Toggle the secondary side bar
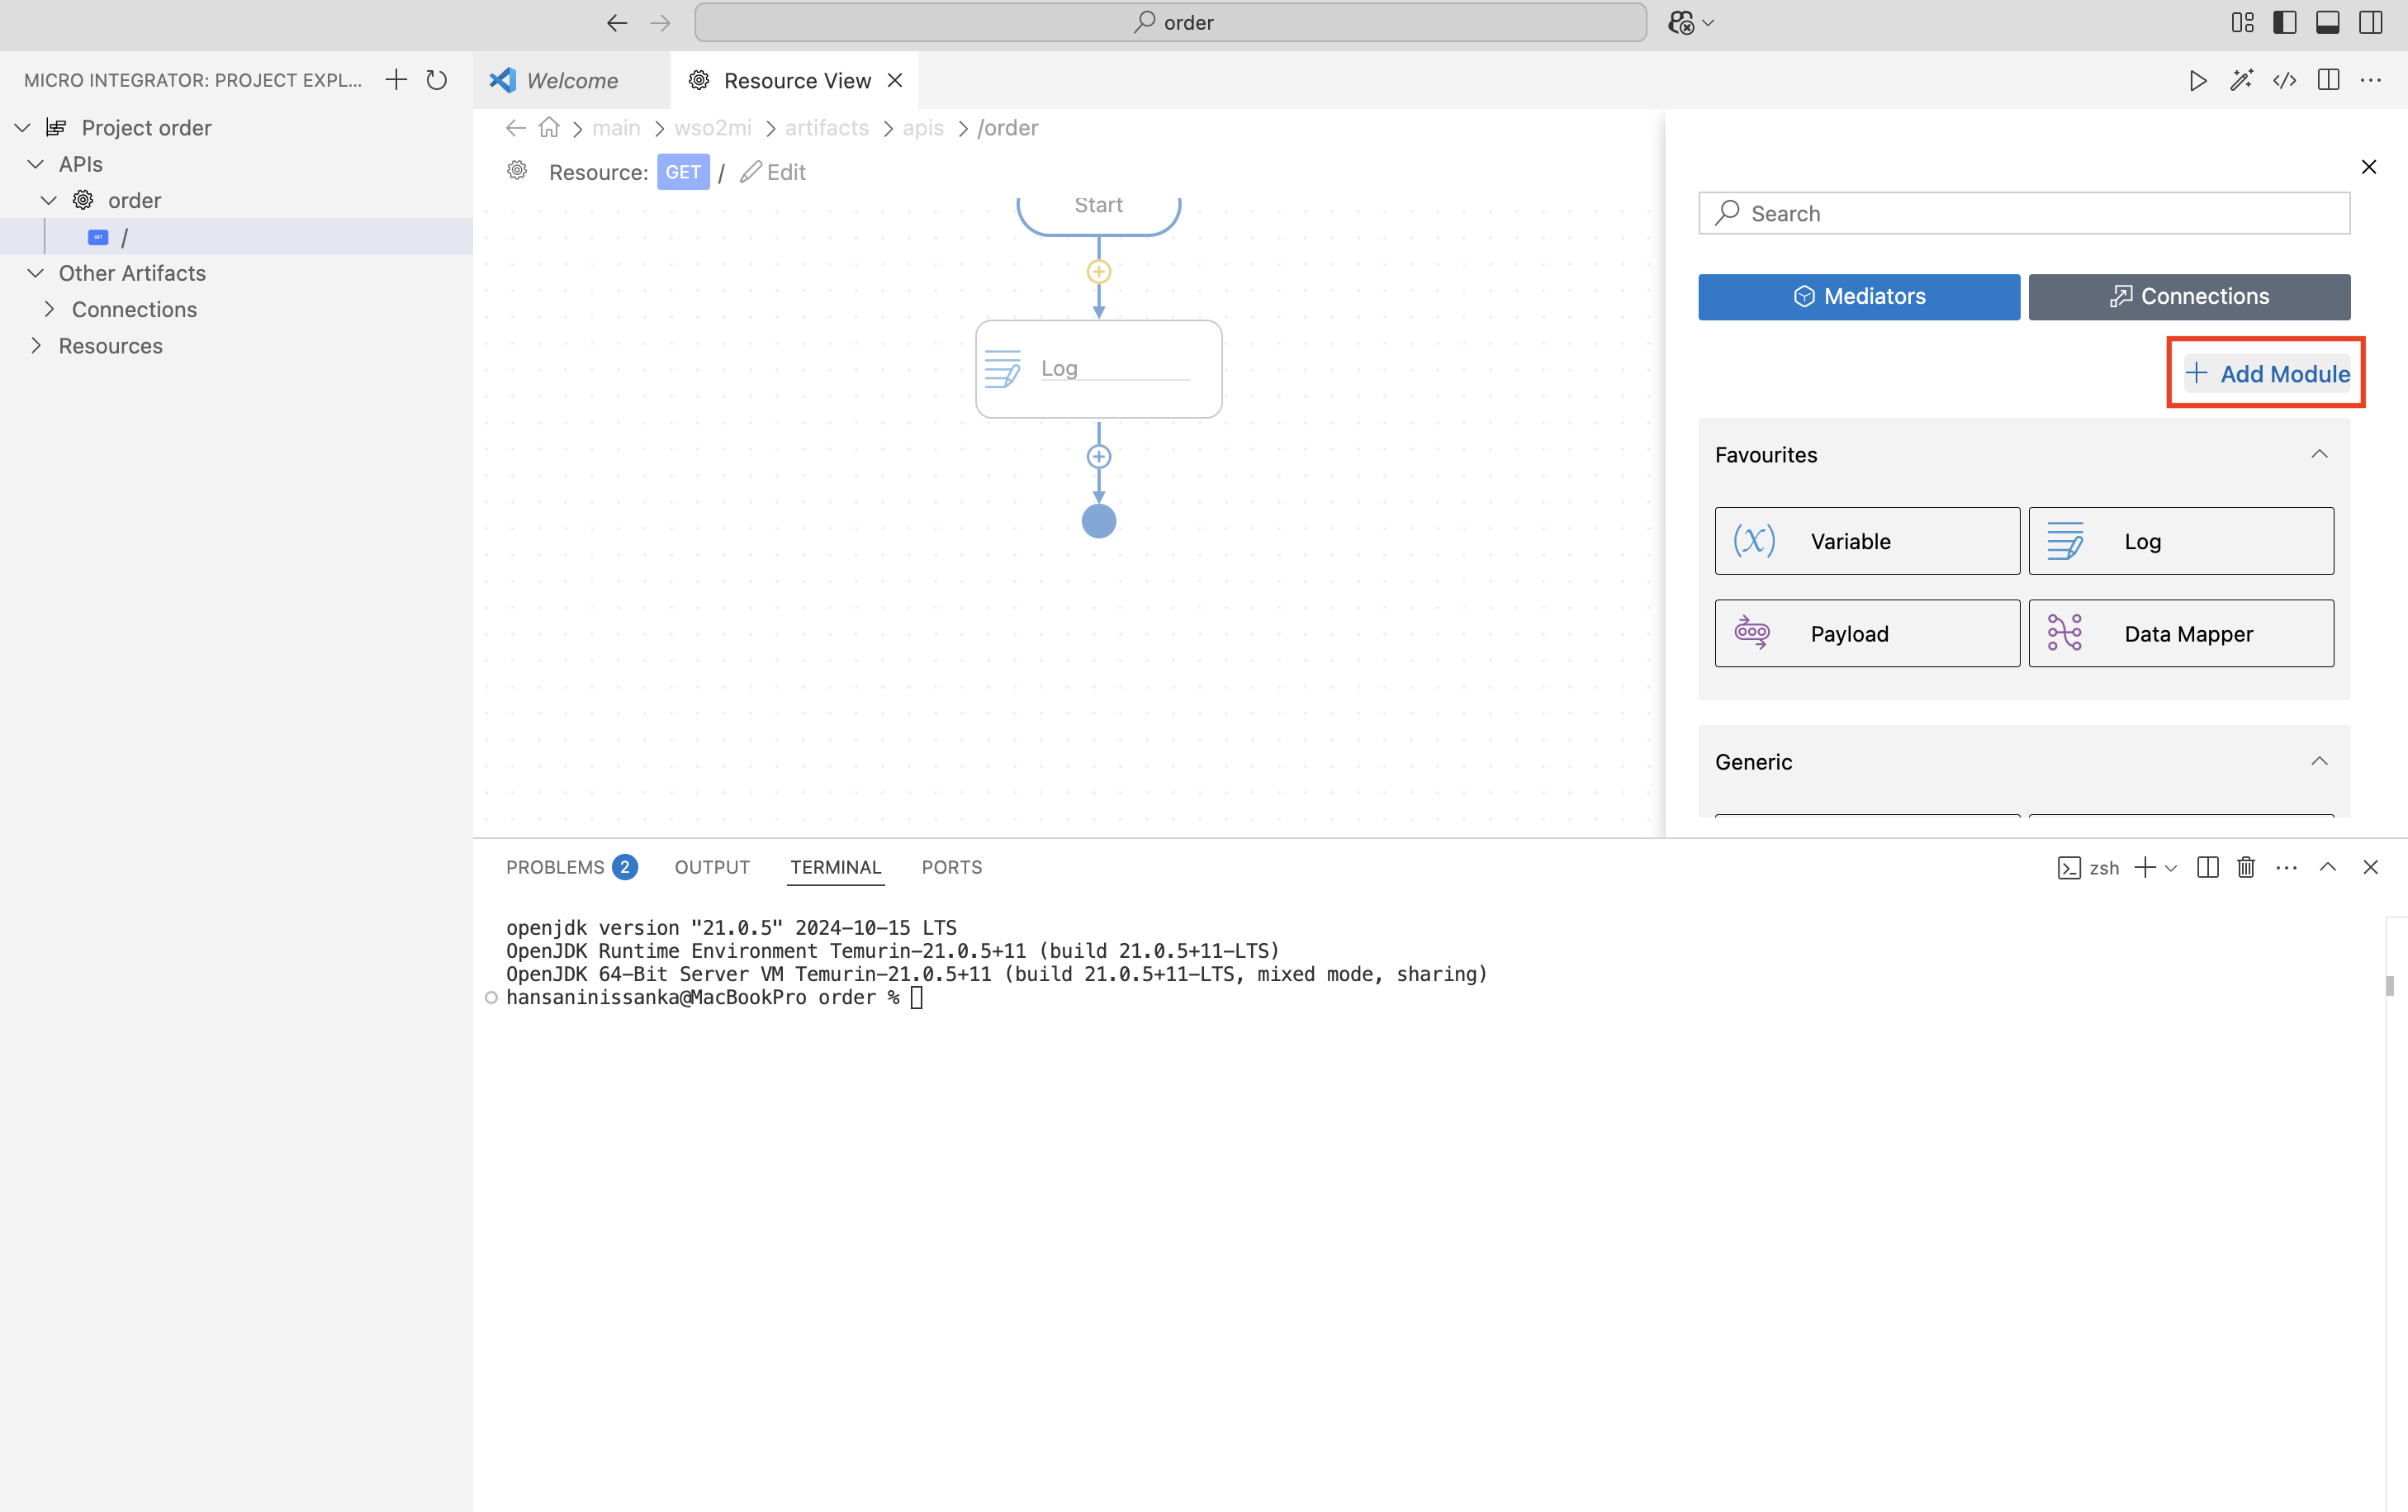 (2371, 22)
